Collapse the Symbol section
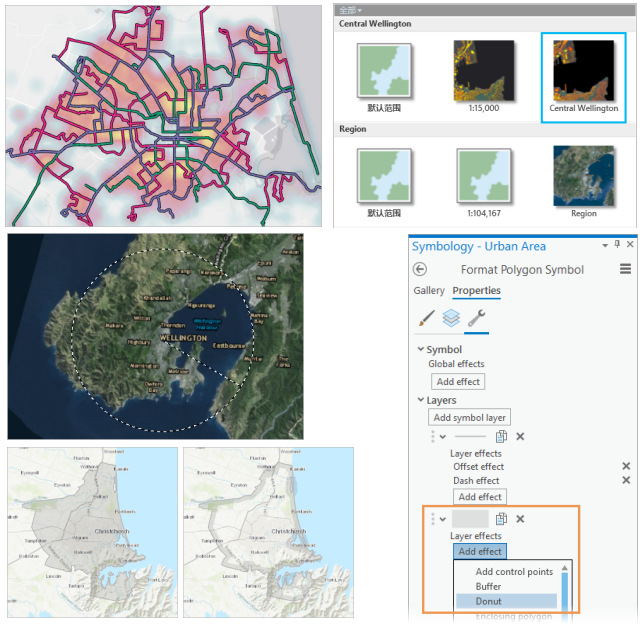 coord(420,349)
